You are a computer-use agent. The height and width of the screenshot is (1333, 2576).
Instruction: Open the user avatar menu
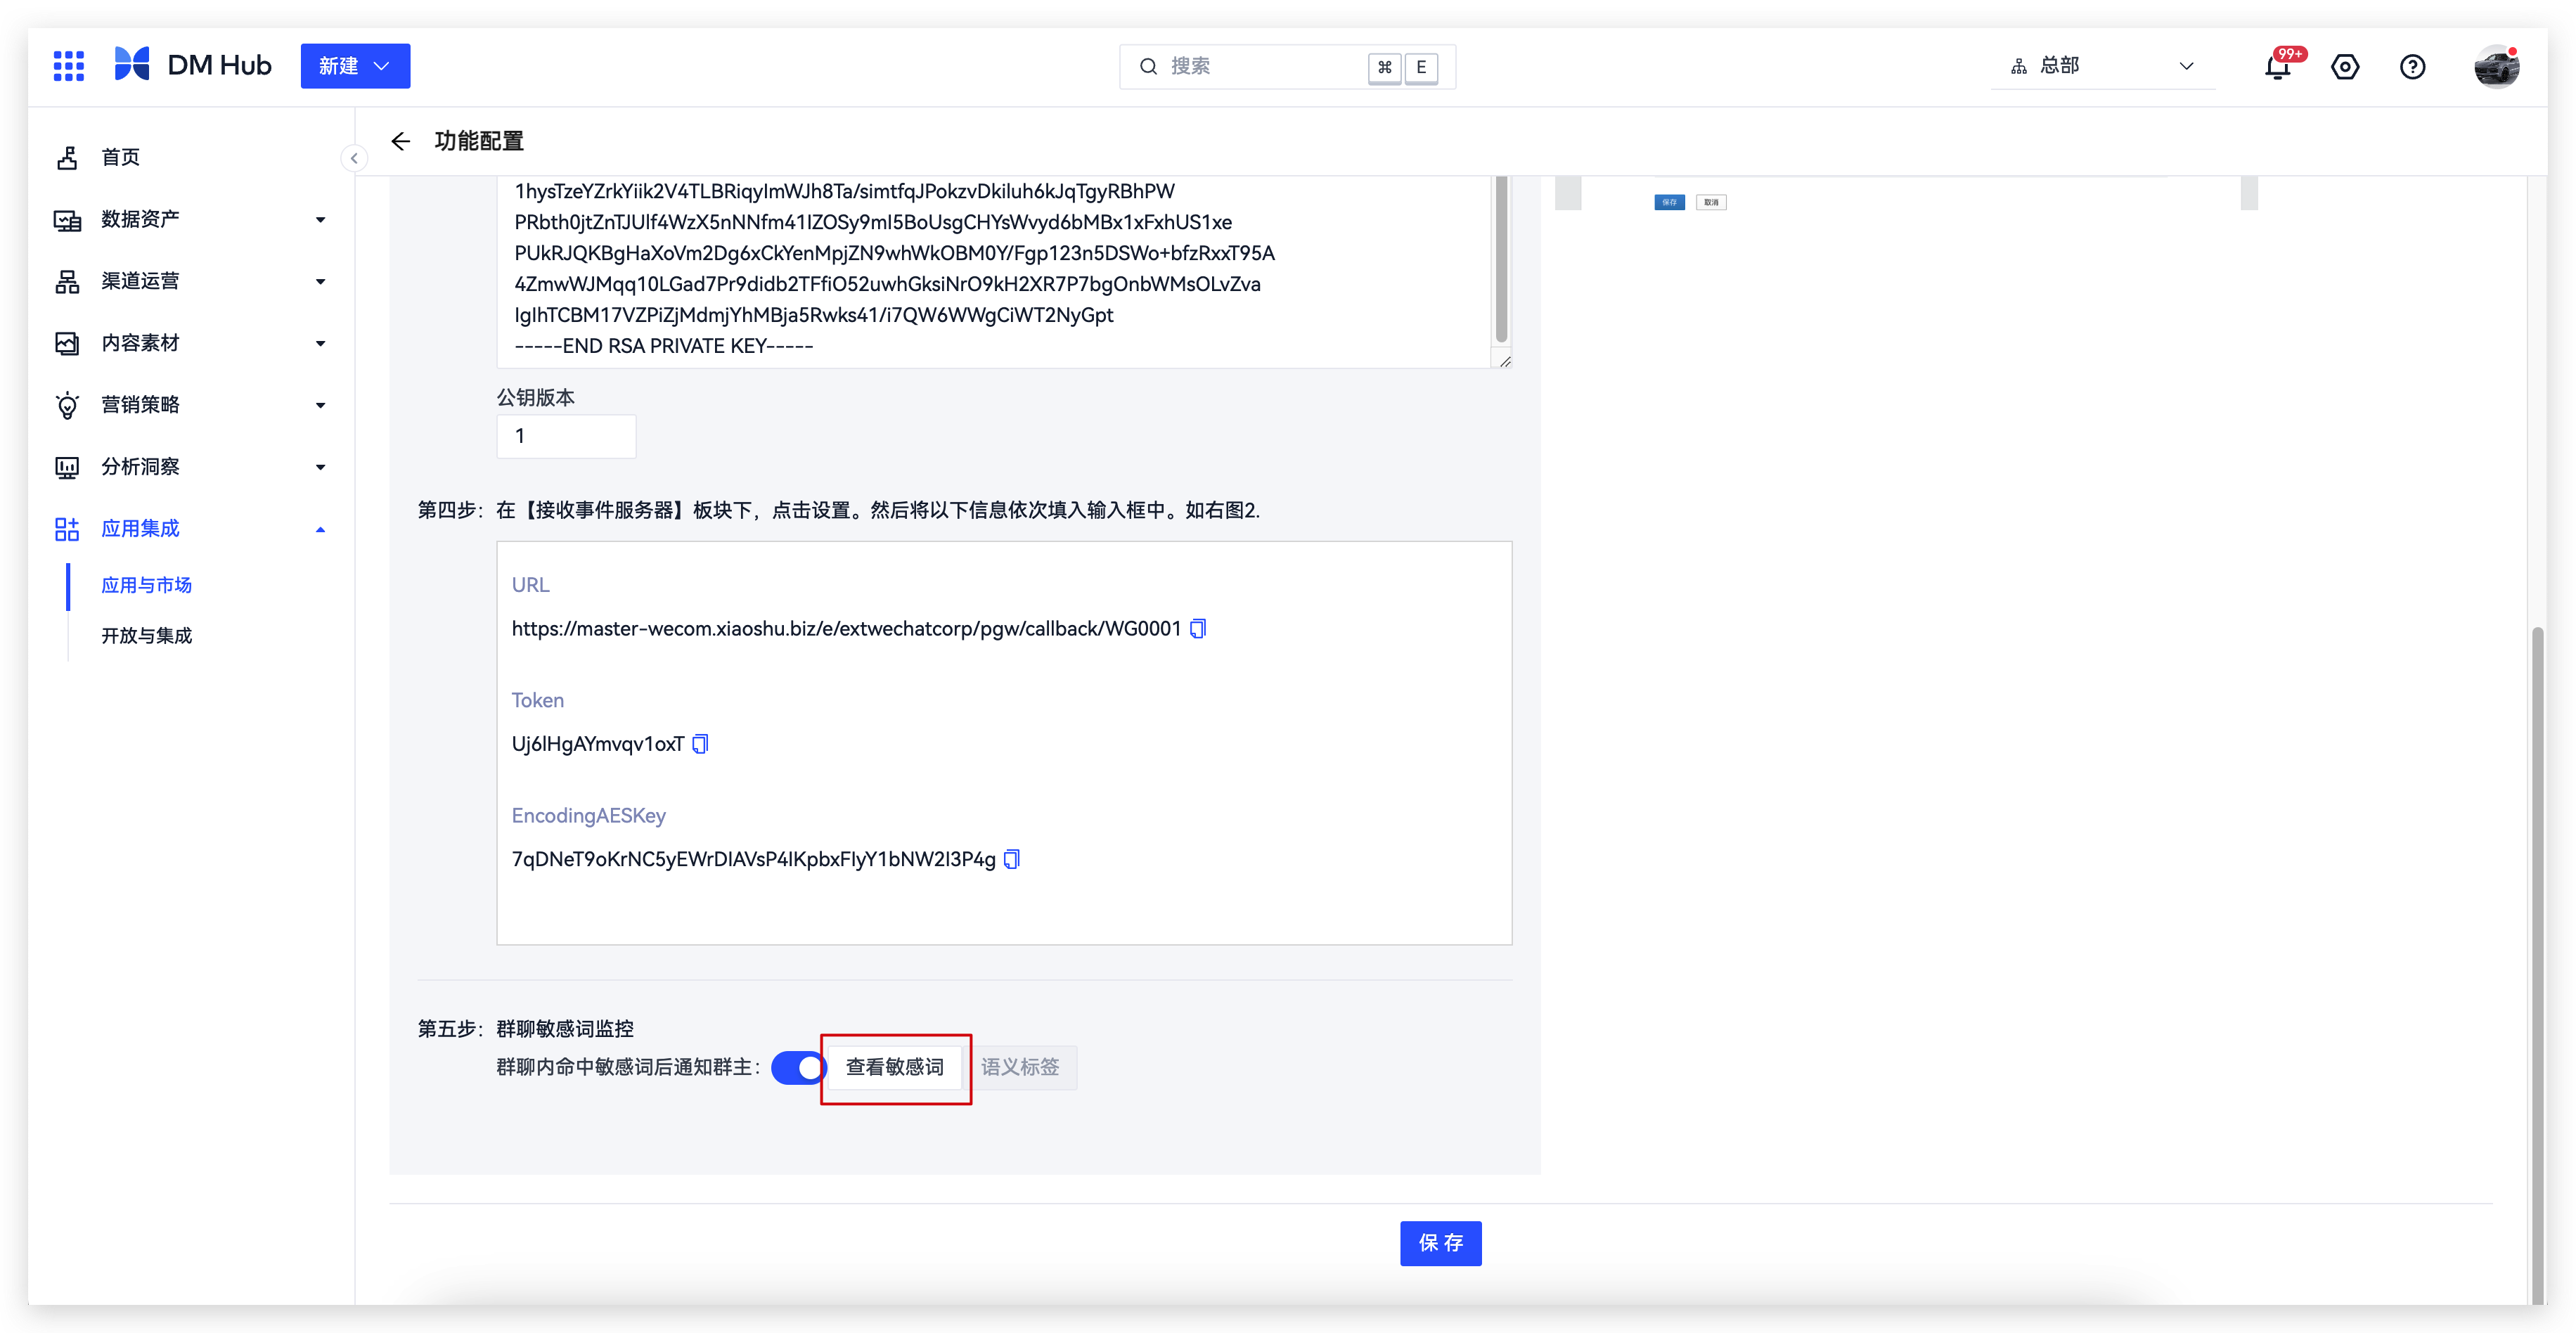click(2496, 67)
